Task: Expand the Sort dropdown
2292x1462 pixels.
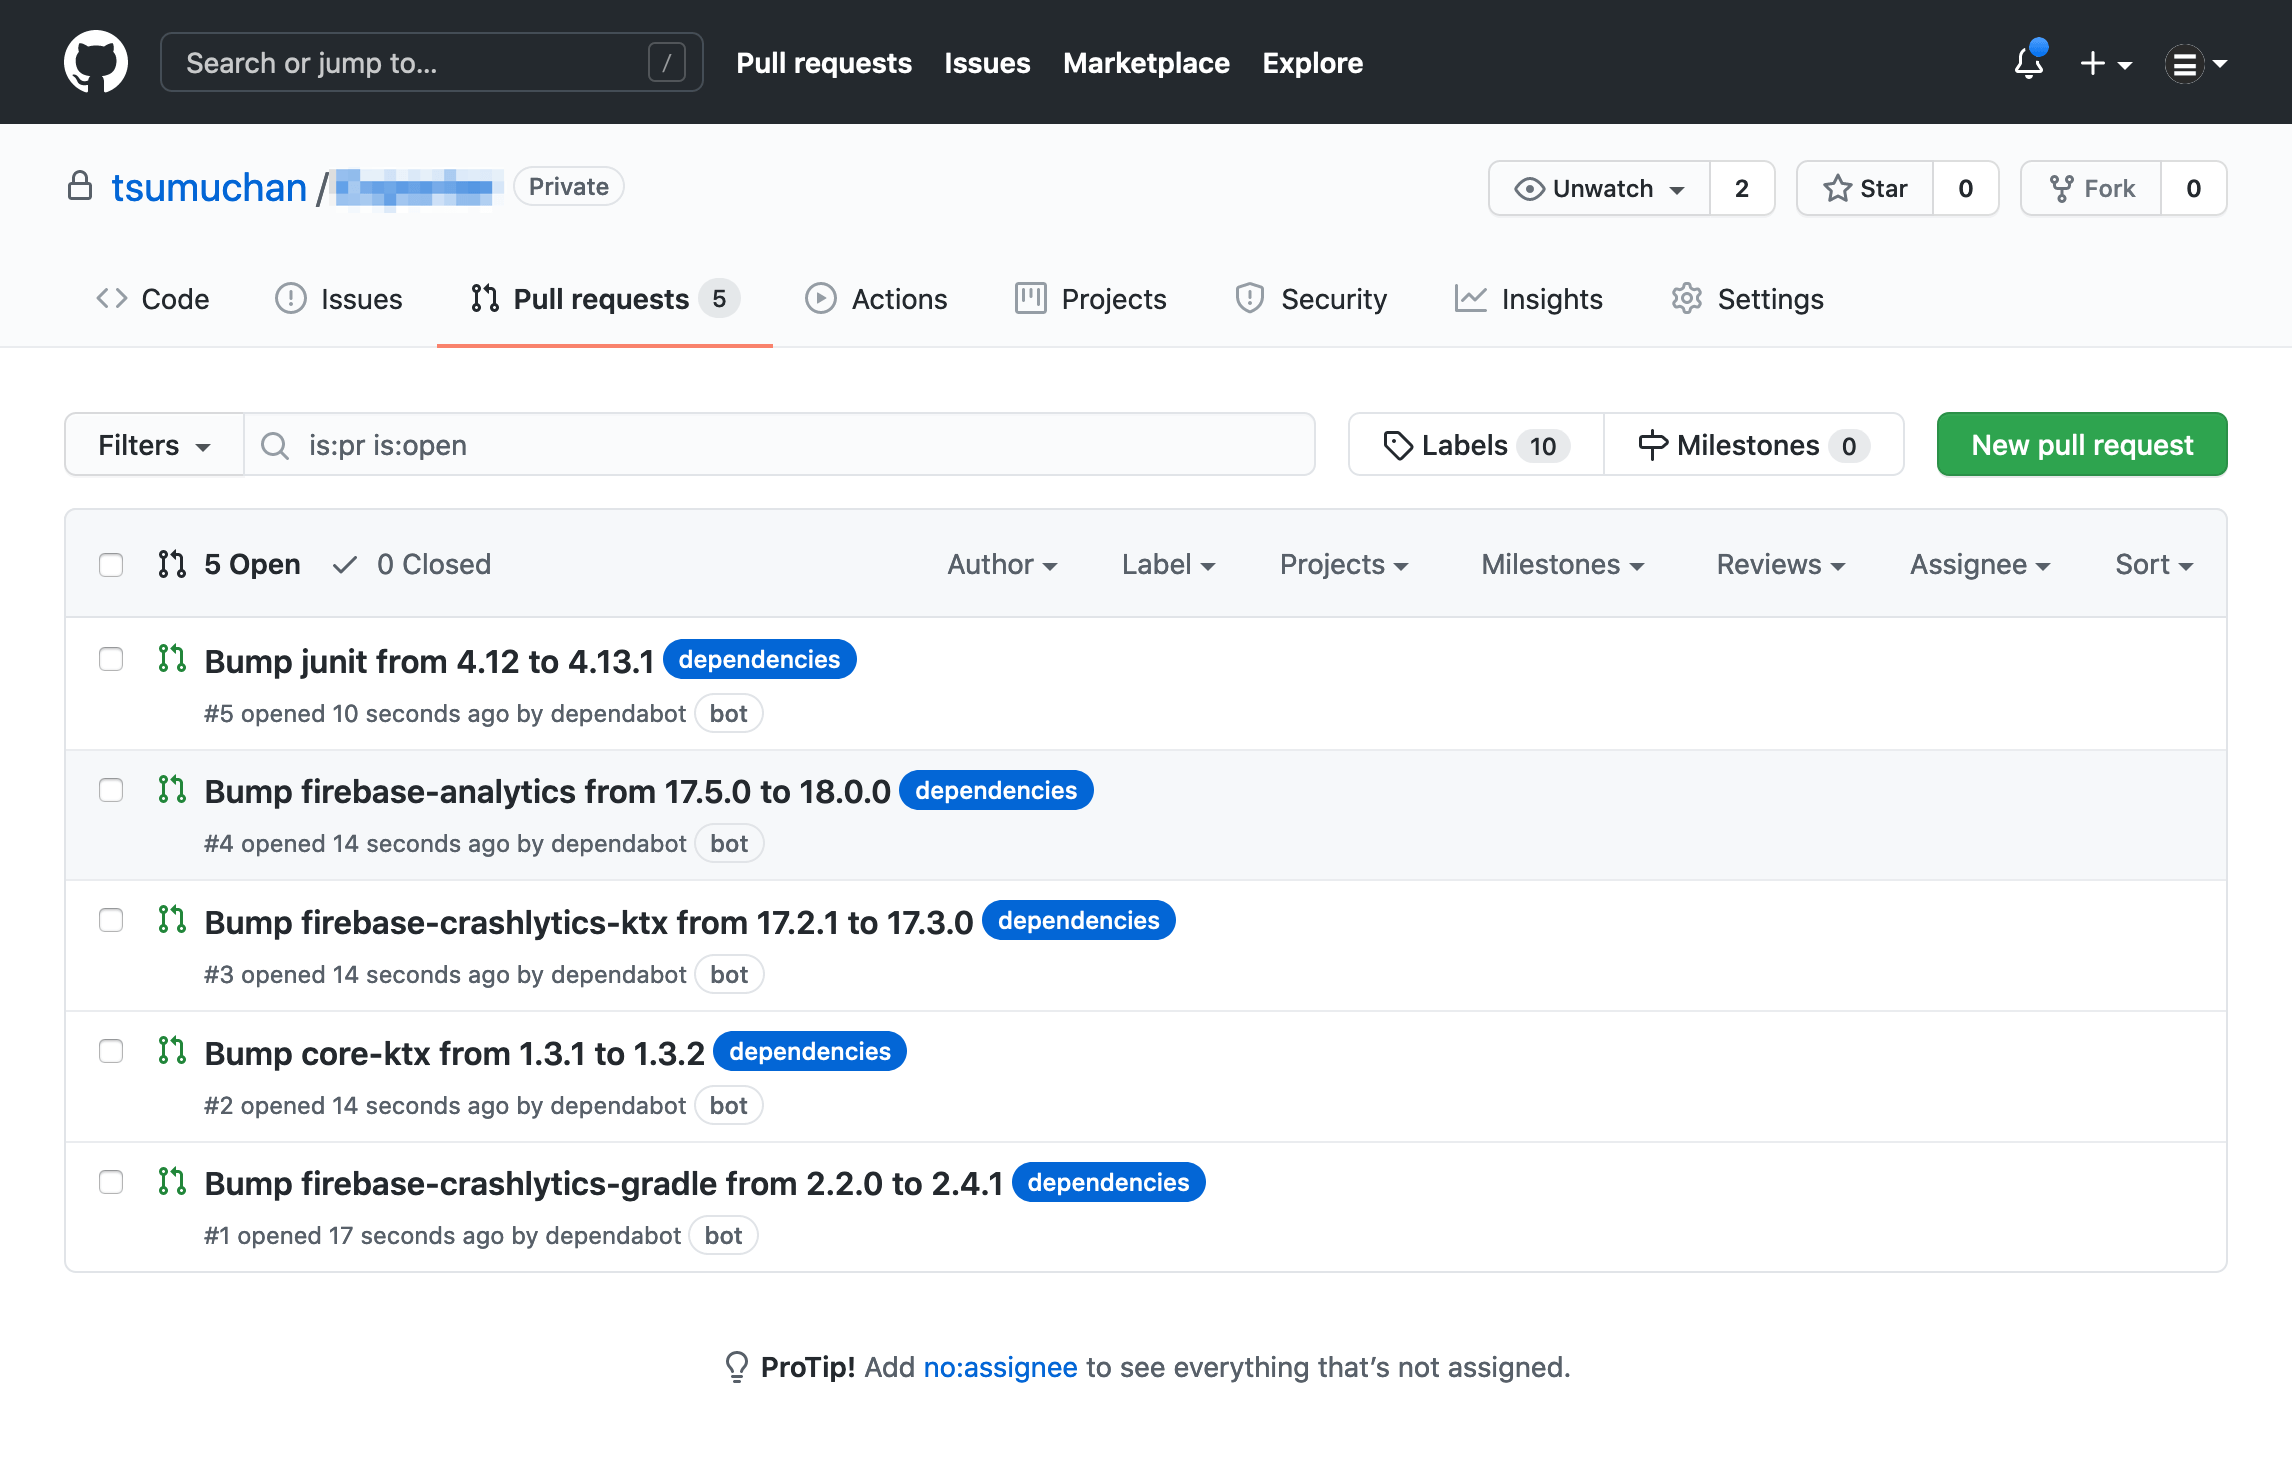Action: coord(2155,564)
